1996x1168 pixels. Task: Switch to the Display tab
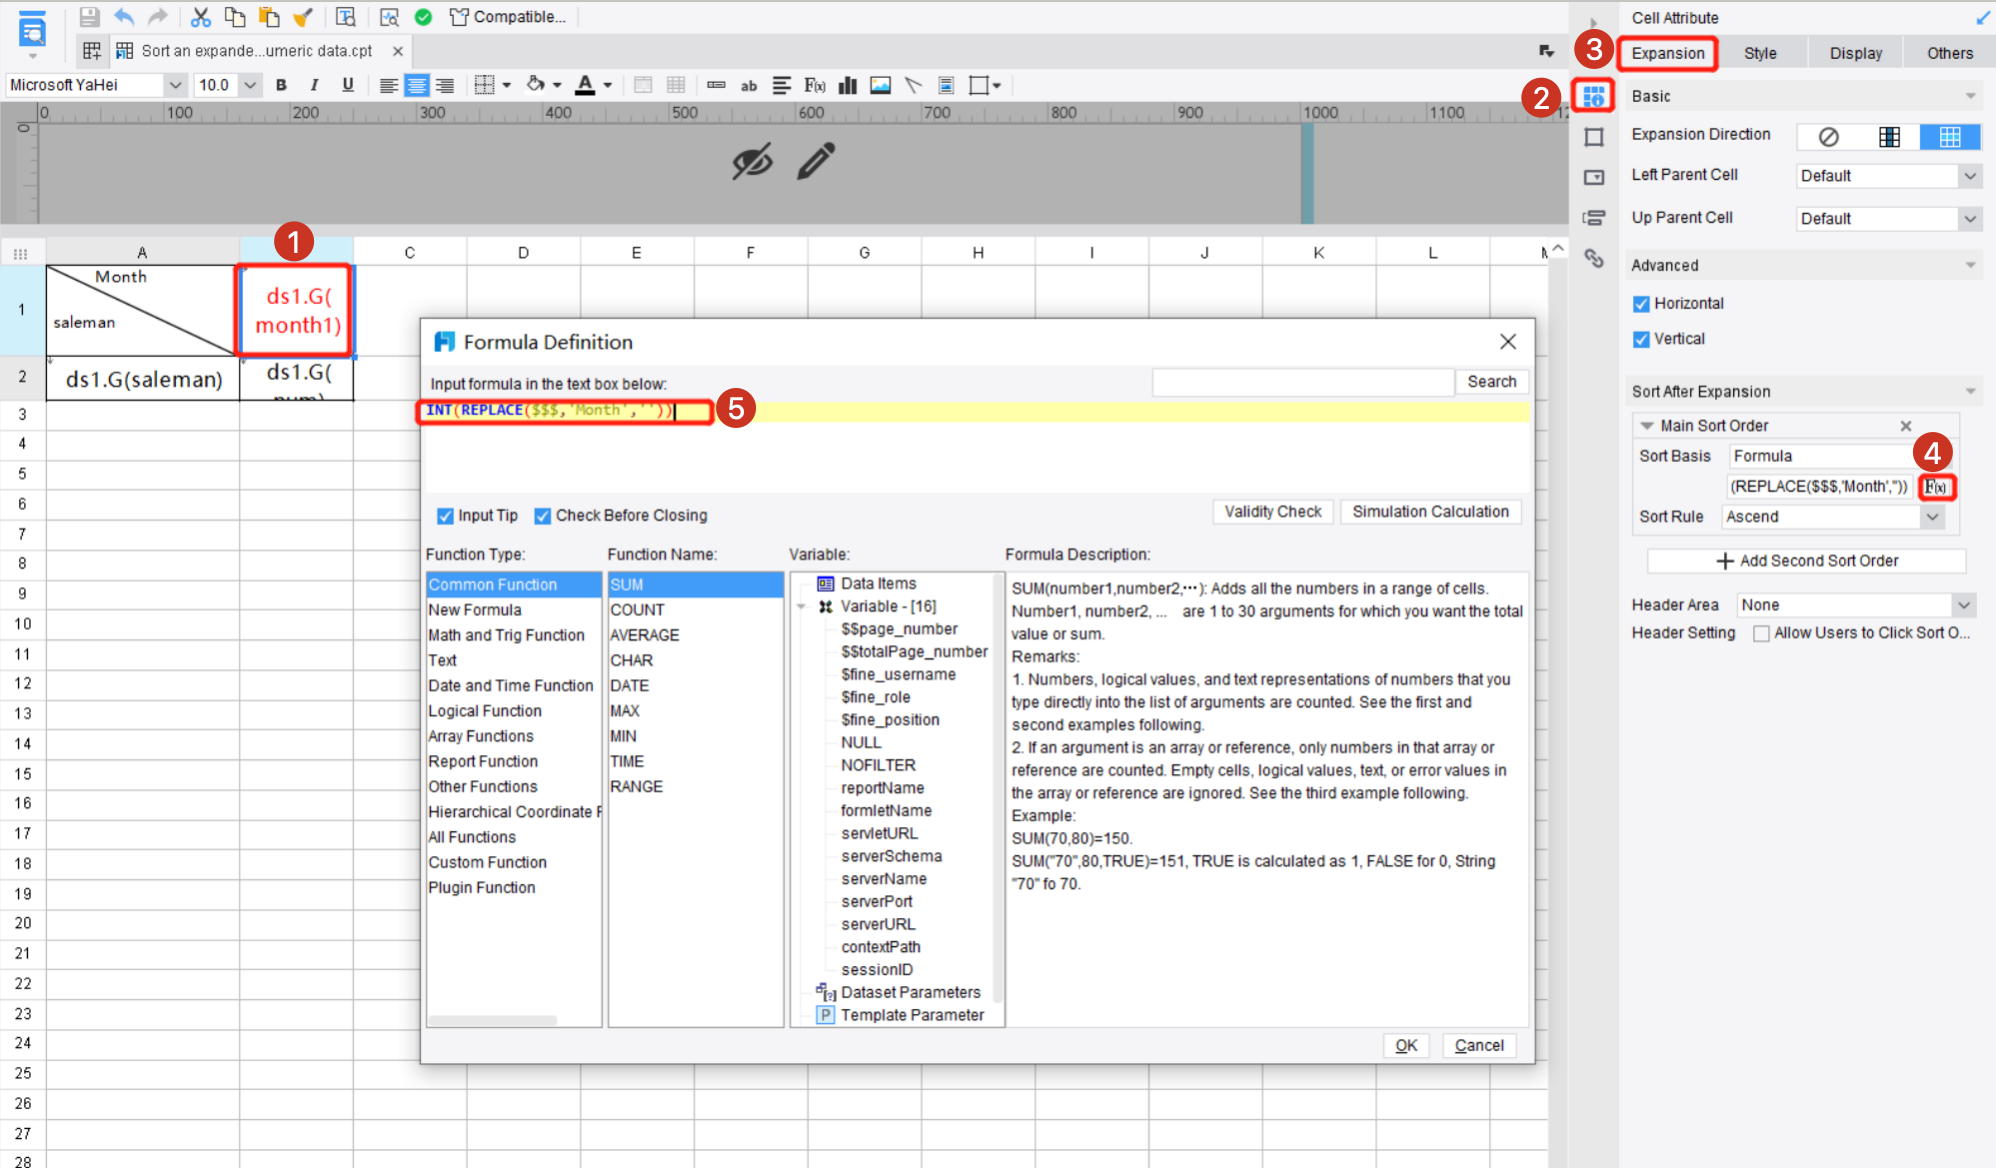(1856, 53)
